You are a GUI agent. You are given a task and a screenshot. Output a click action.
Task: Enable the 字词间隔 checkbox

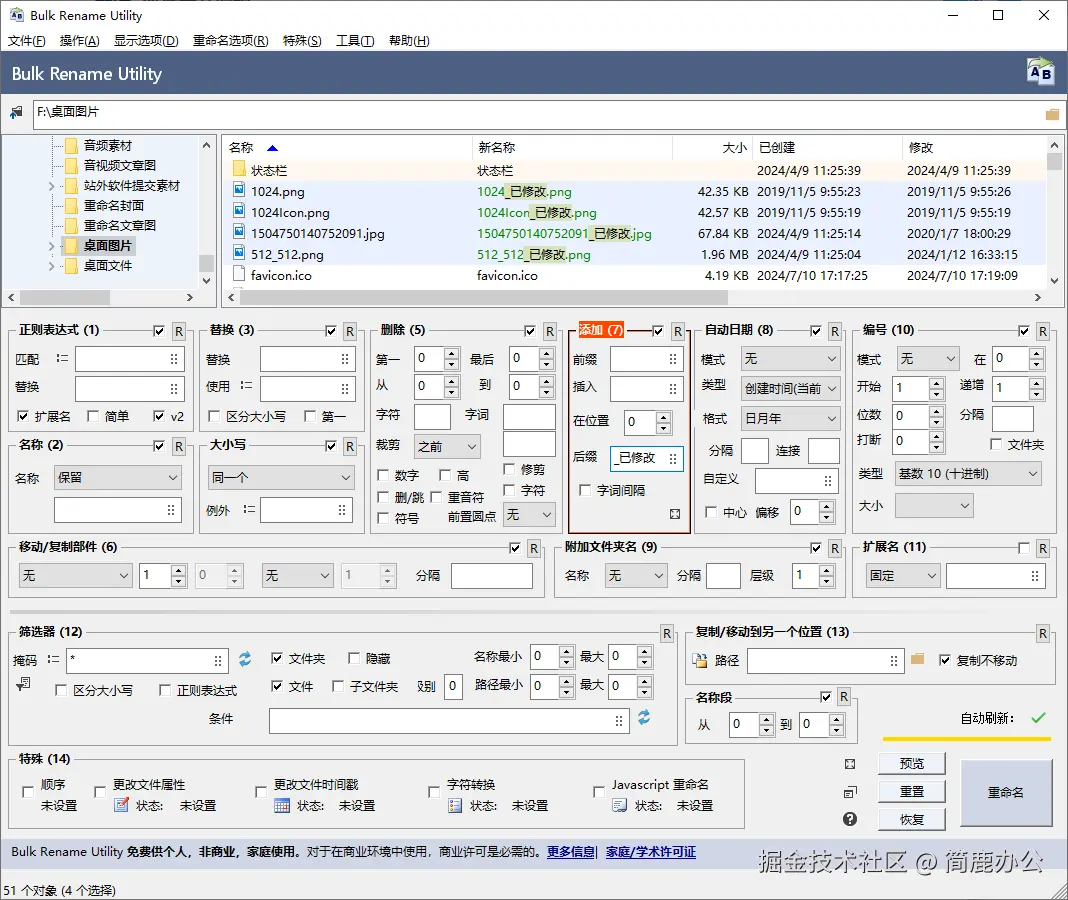point(584,490)
